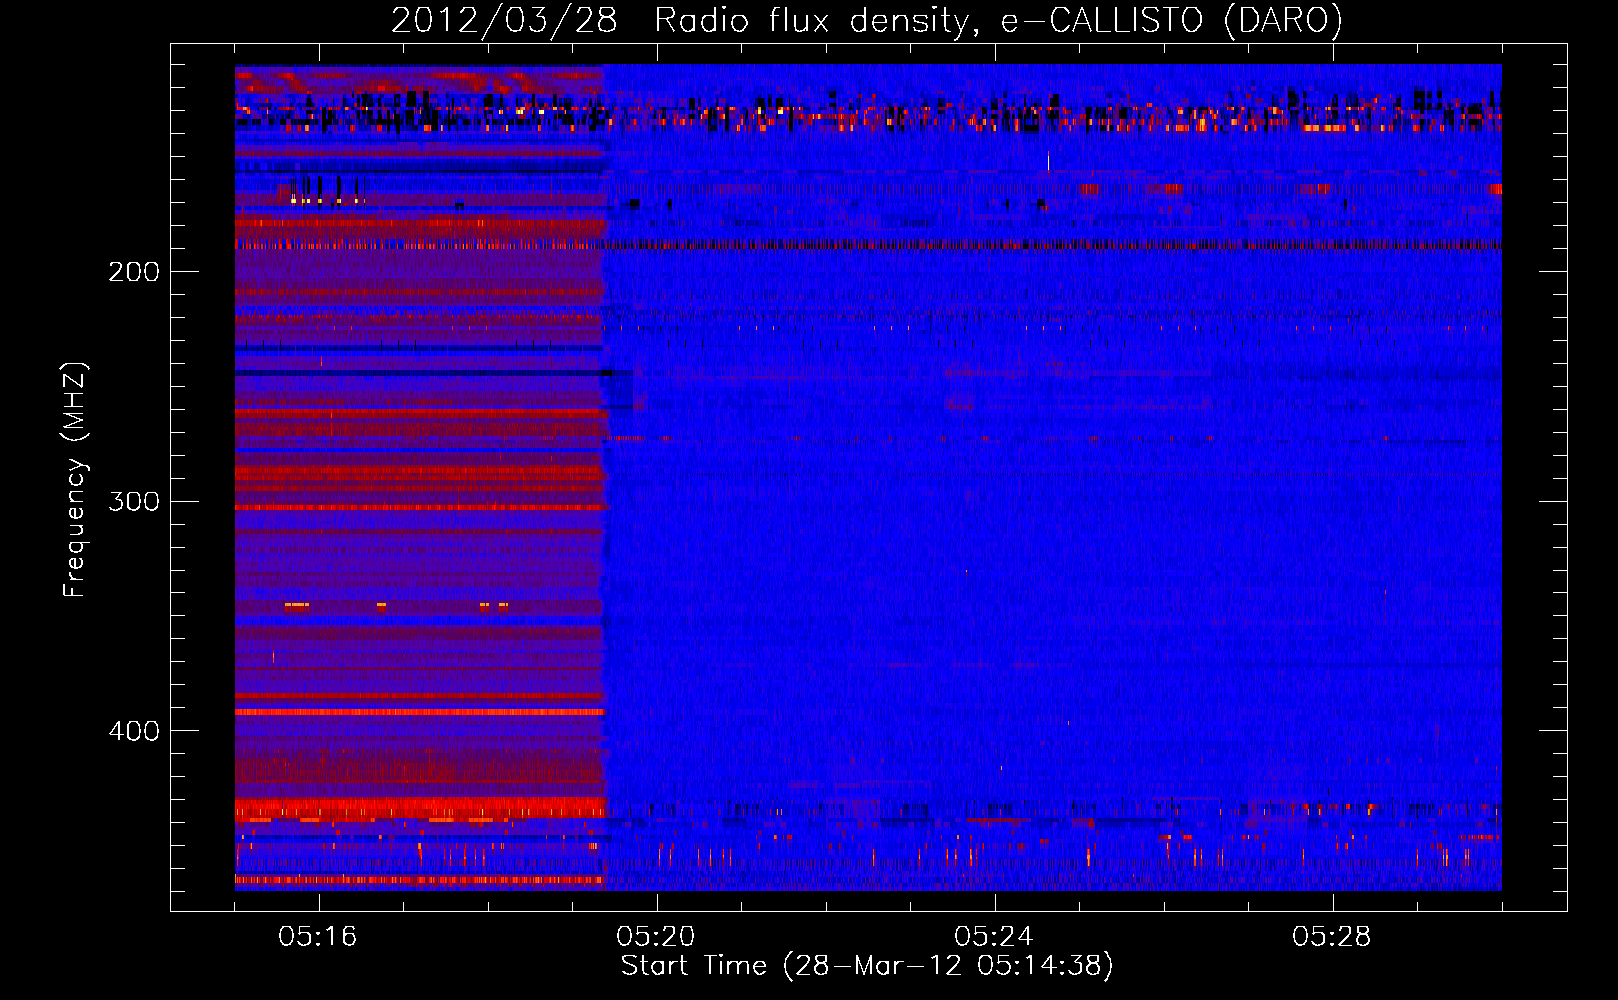Click the 'Start Time (28-Mar-12 05:14:38)' label
1618x1000 pixels.
(x=867, y=966)
